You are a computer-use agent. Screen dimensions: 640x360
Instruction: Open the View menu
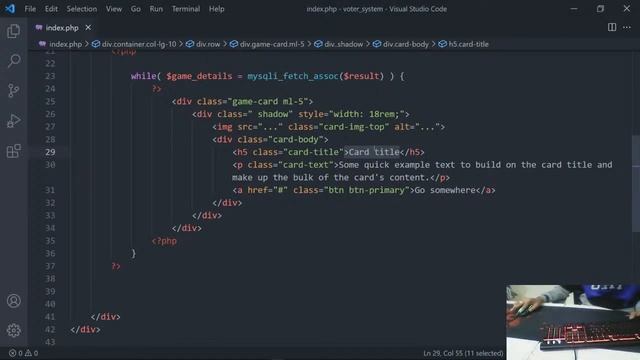[x=114, y=9]
